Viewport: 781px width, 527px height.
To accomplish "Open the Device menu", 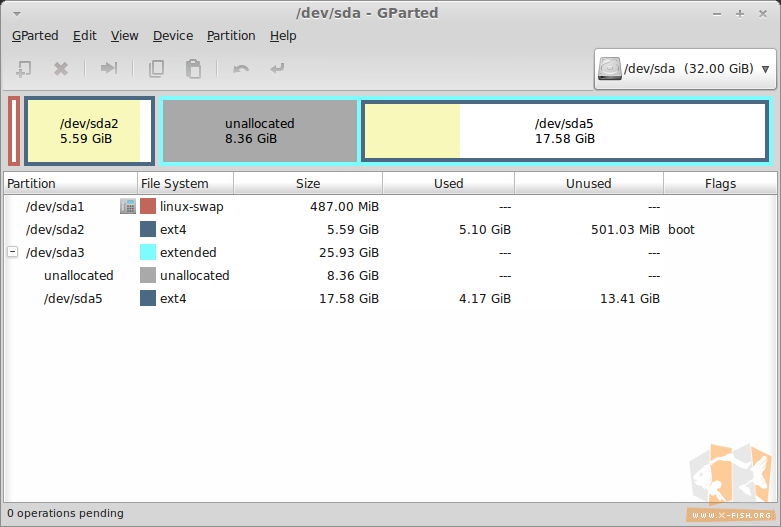I will pyautogui.click(x=173, y=36).
